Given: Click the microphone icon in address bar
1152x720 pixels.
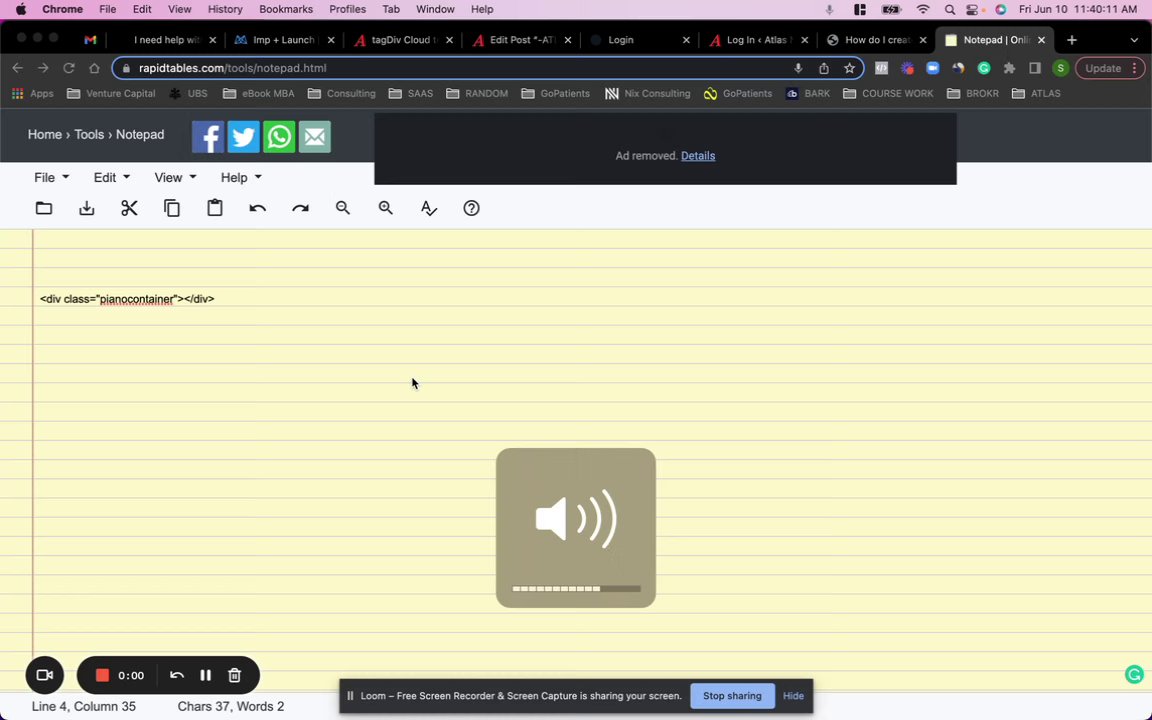Looking at the screenshot, I should click(x=798, y=68).
